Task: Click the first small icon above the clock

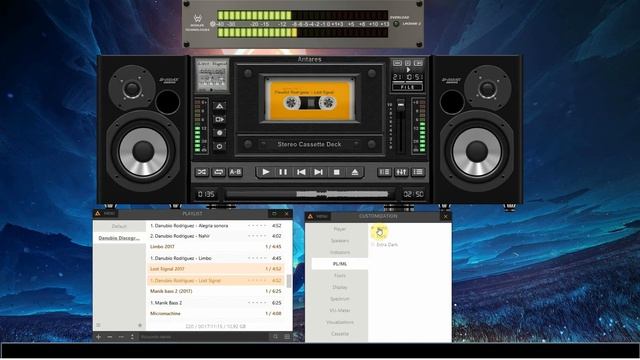Action: [x=397, y=63]
